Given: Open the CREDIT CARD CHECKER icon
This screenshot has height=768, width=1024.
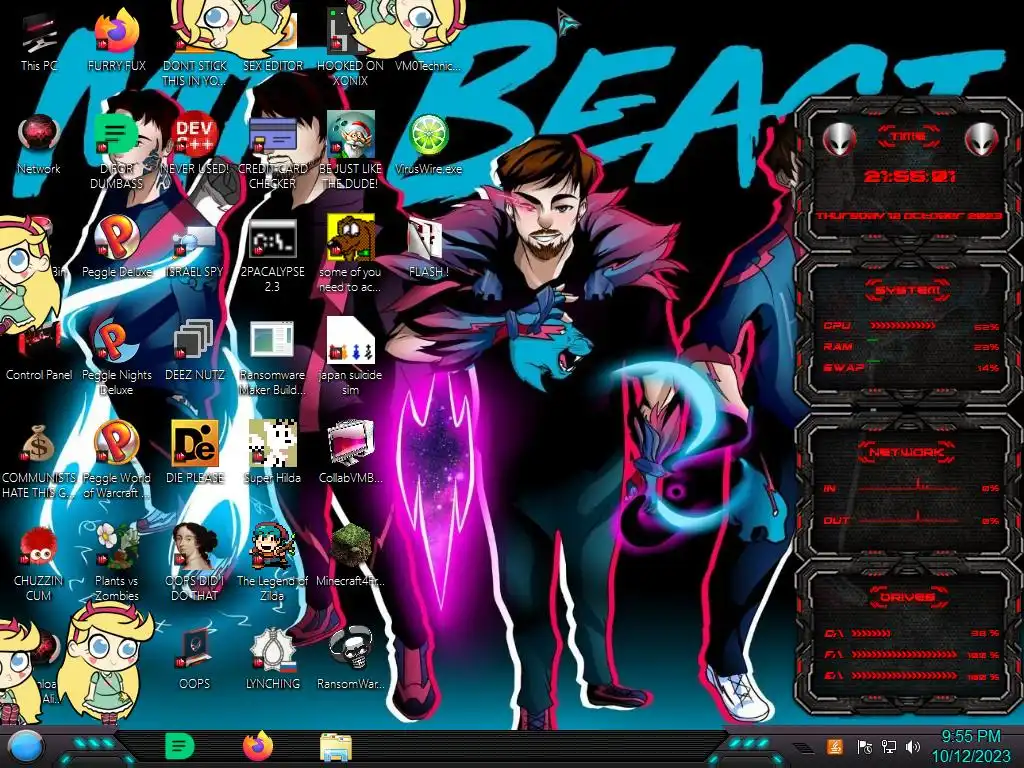Looking at the screenshot, I should [x=272, y=152].
